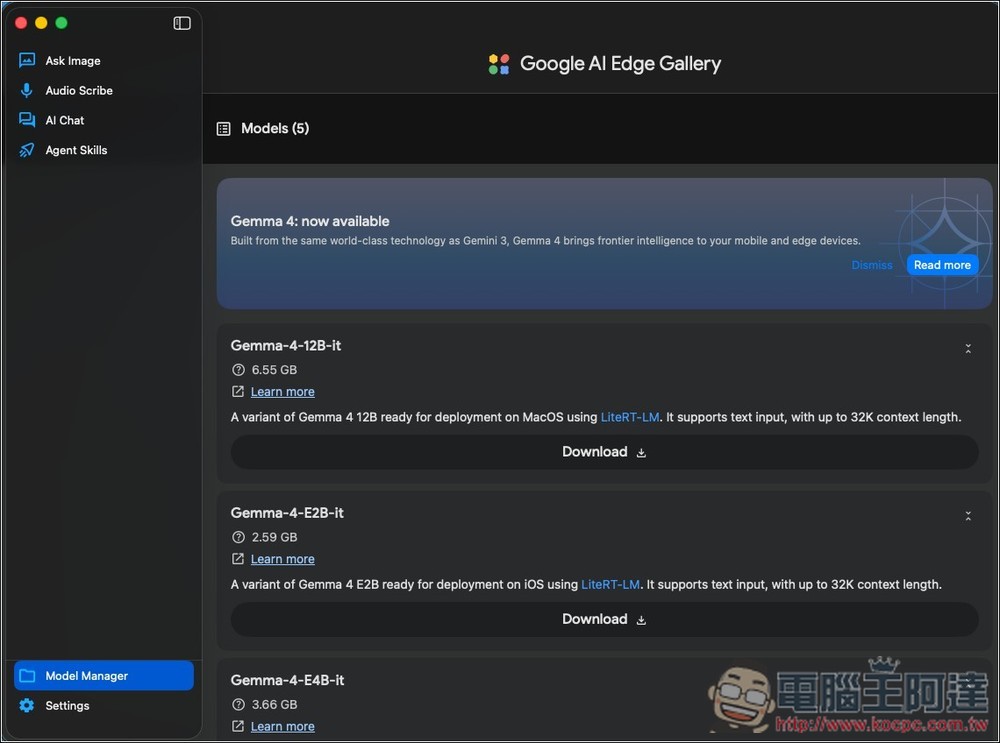Open LiteRT-LM link in Gemma-4-E2B-it description
Image resolution: width=1000 pixels, height=743 pixels.
click(610, 584)
